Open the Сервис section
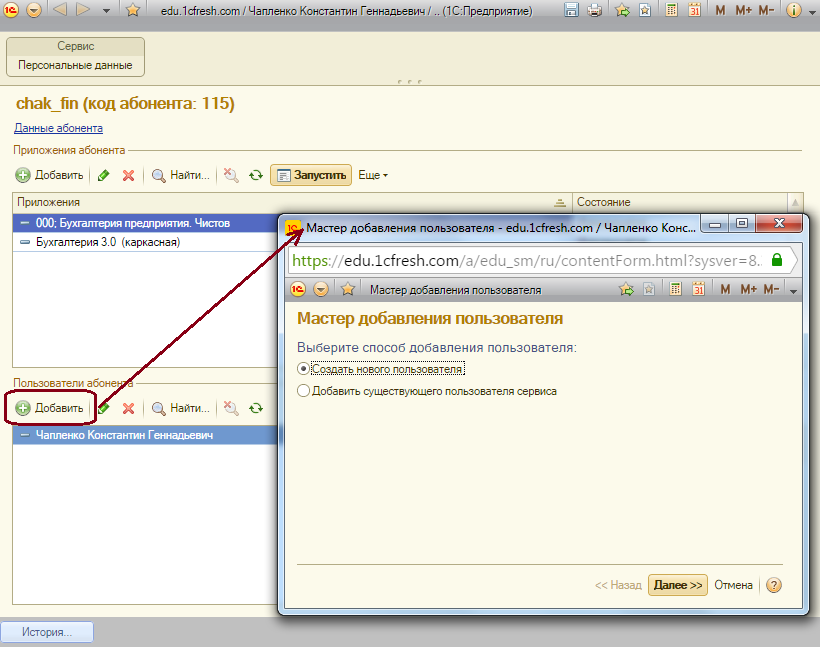This screenshot has width=820, height=647. tap(75, 46)
